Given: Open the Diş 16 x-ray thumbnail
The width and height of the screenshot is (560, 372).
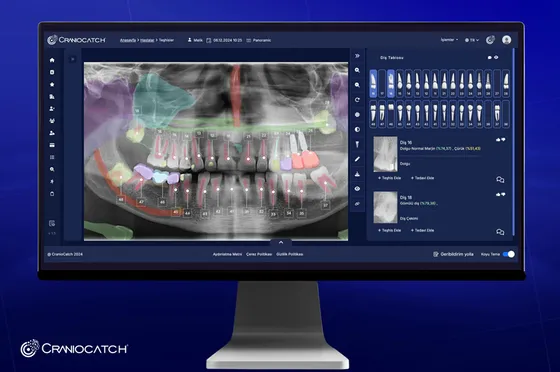Looking at the screenshot, I should 385,154.
